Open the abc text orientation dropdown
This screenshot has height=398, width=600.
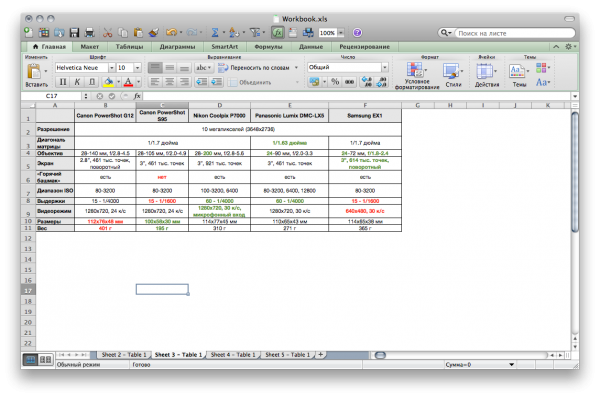(204, 68)
